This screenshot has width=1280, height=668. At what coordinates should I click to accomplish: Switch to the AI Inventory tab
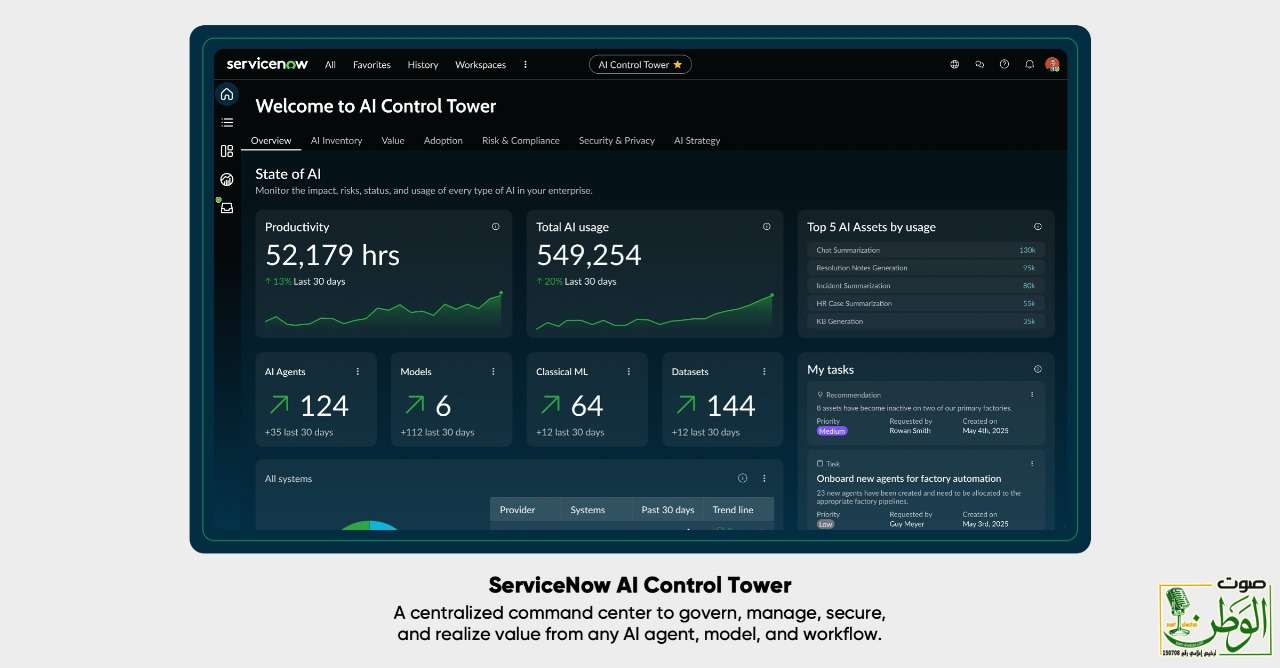[336, 141]
